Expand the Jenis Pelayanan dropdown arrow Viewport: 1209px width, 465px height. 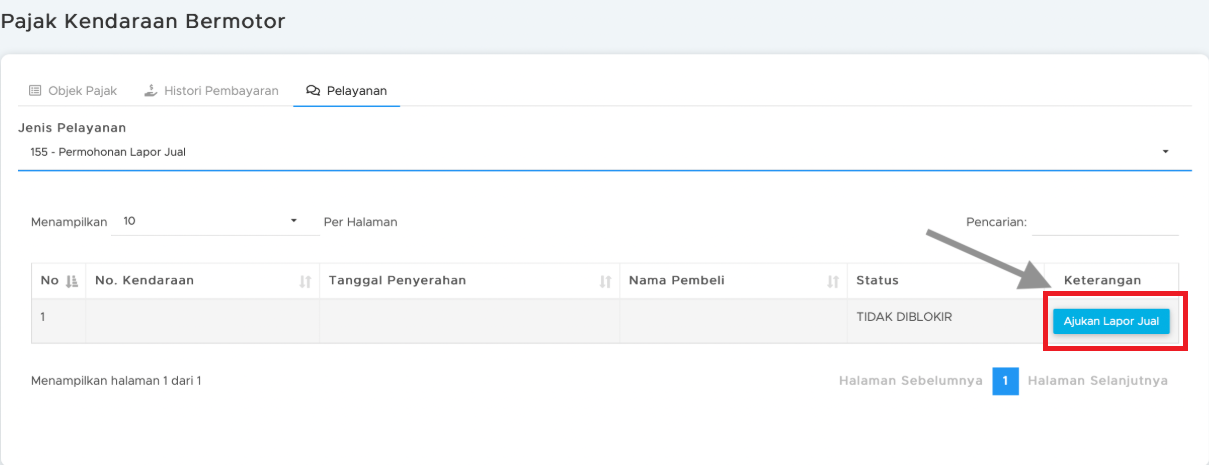(1165, 152)
